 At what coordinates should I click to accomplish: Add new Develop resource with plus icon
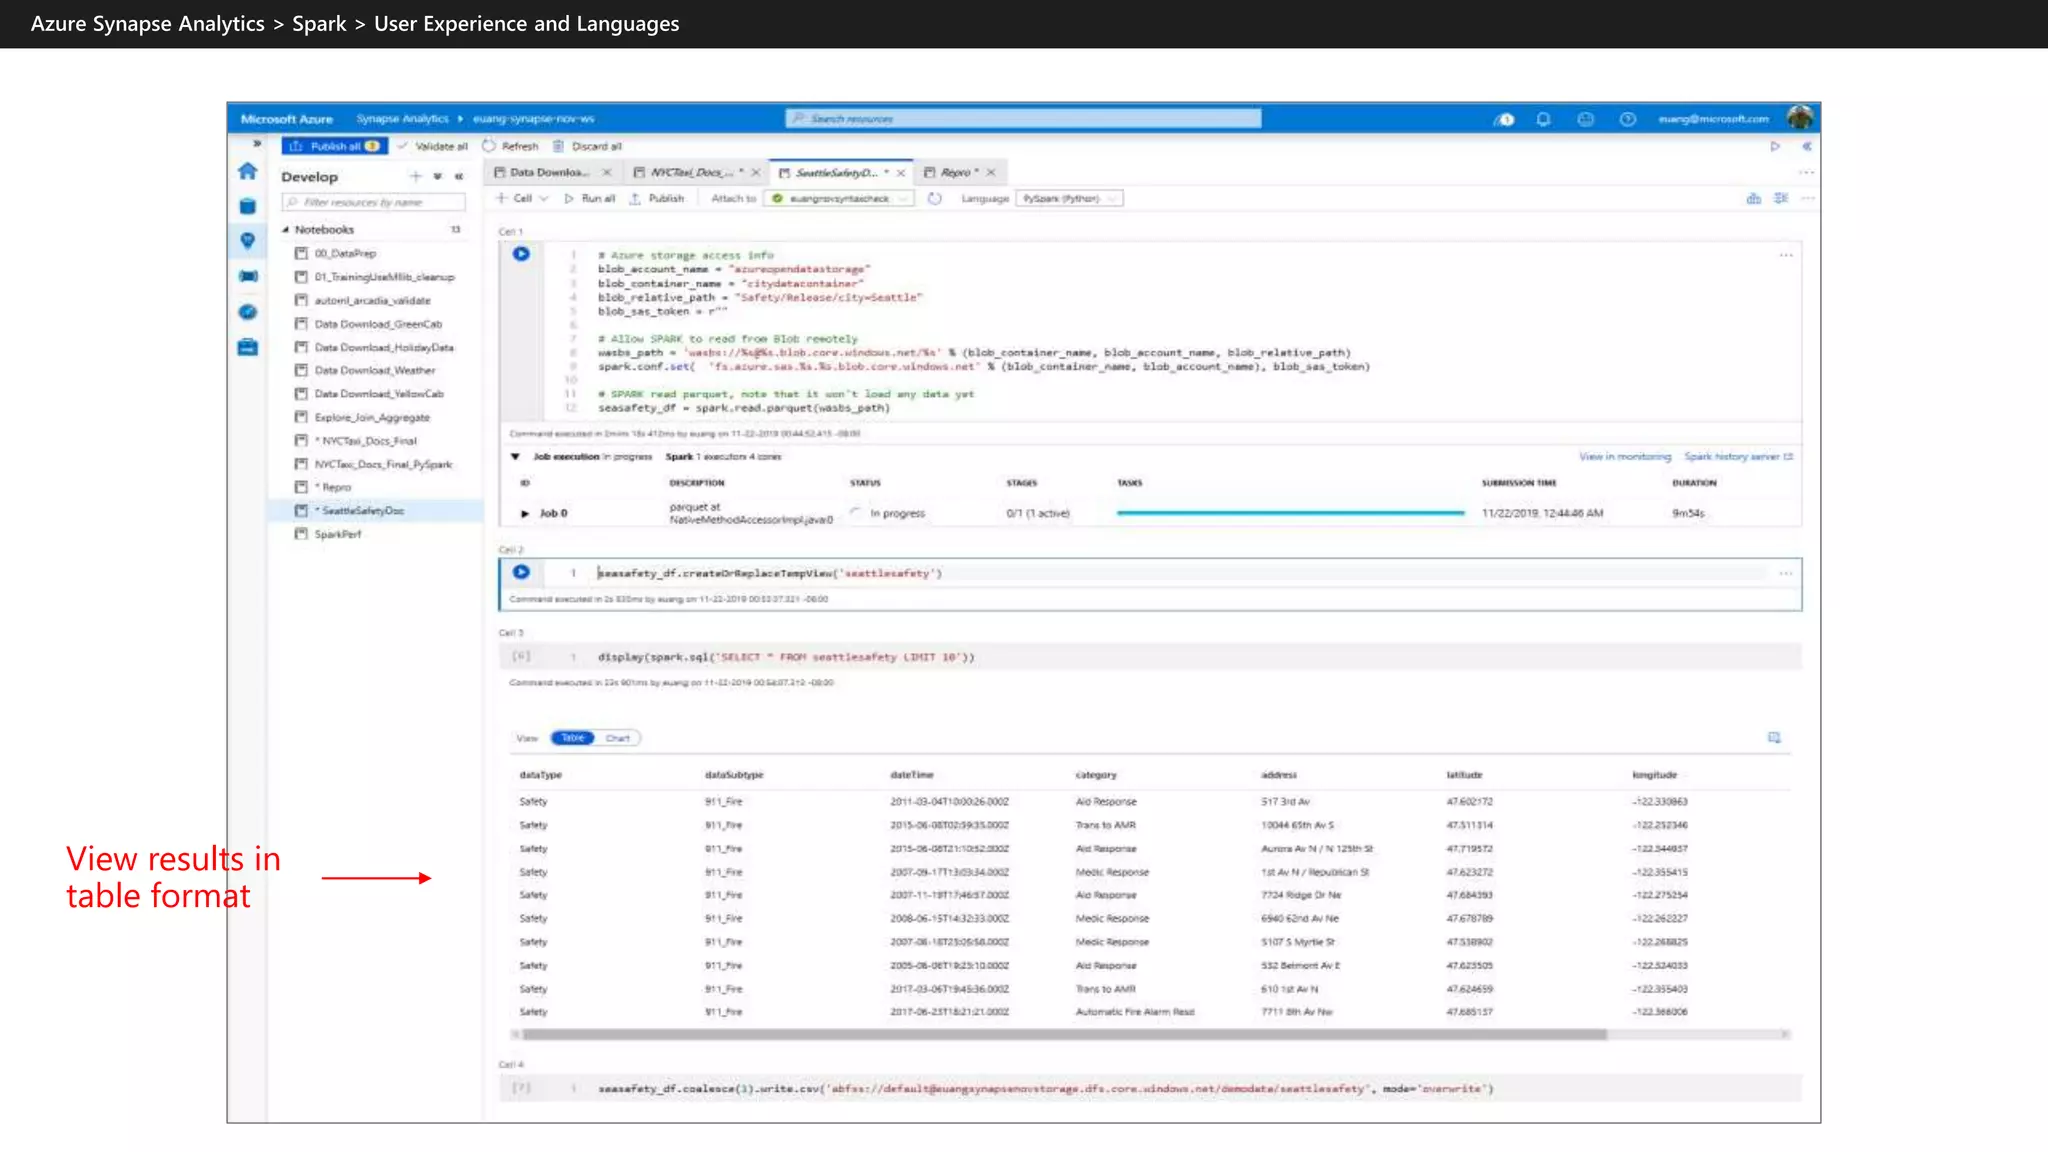click(x=415, y=176)
